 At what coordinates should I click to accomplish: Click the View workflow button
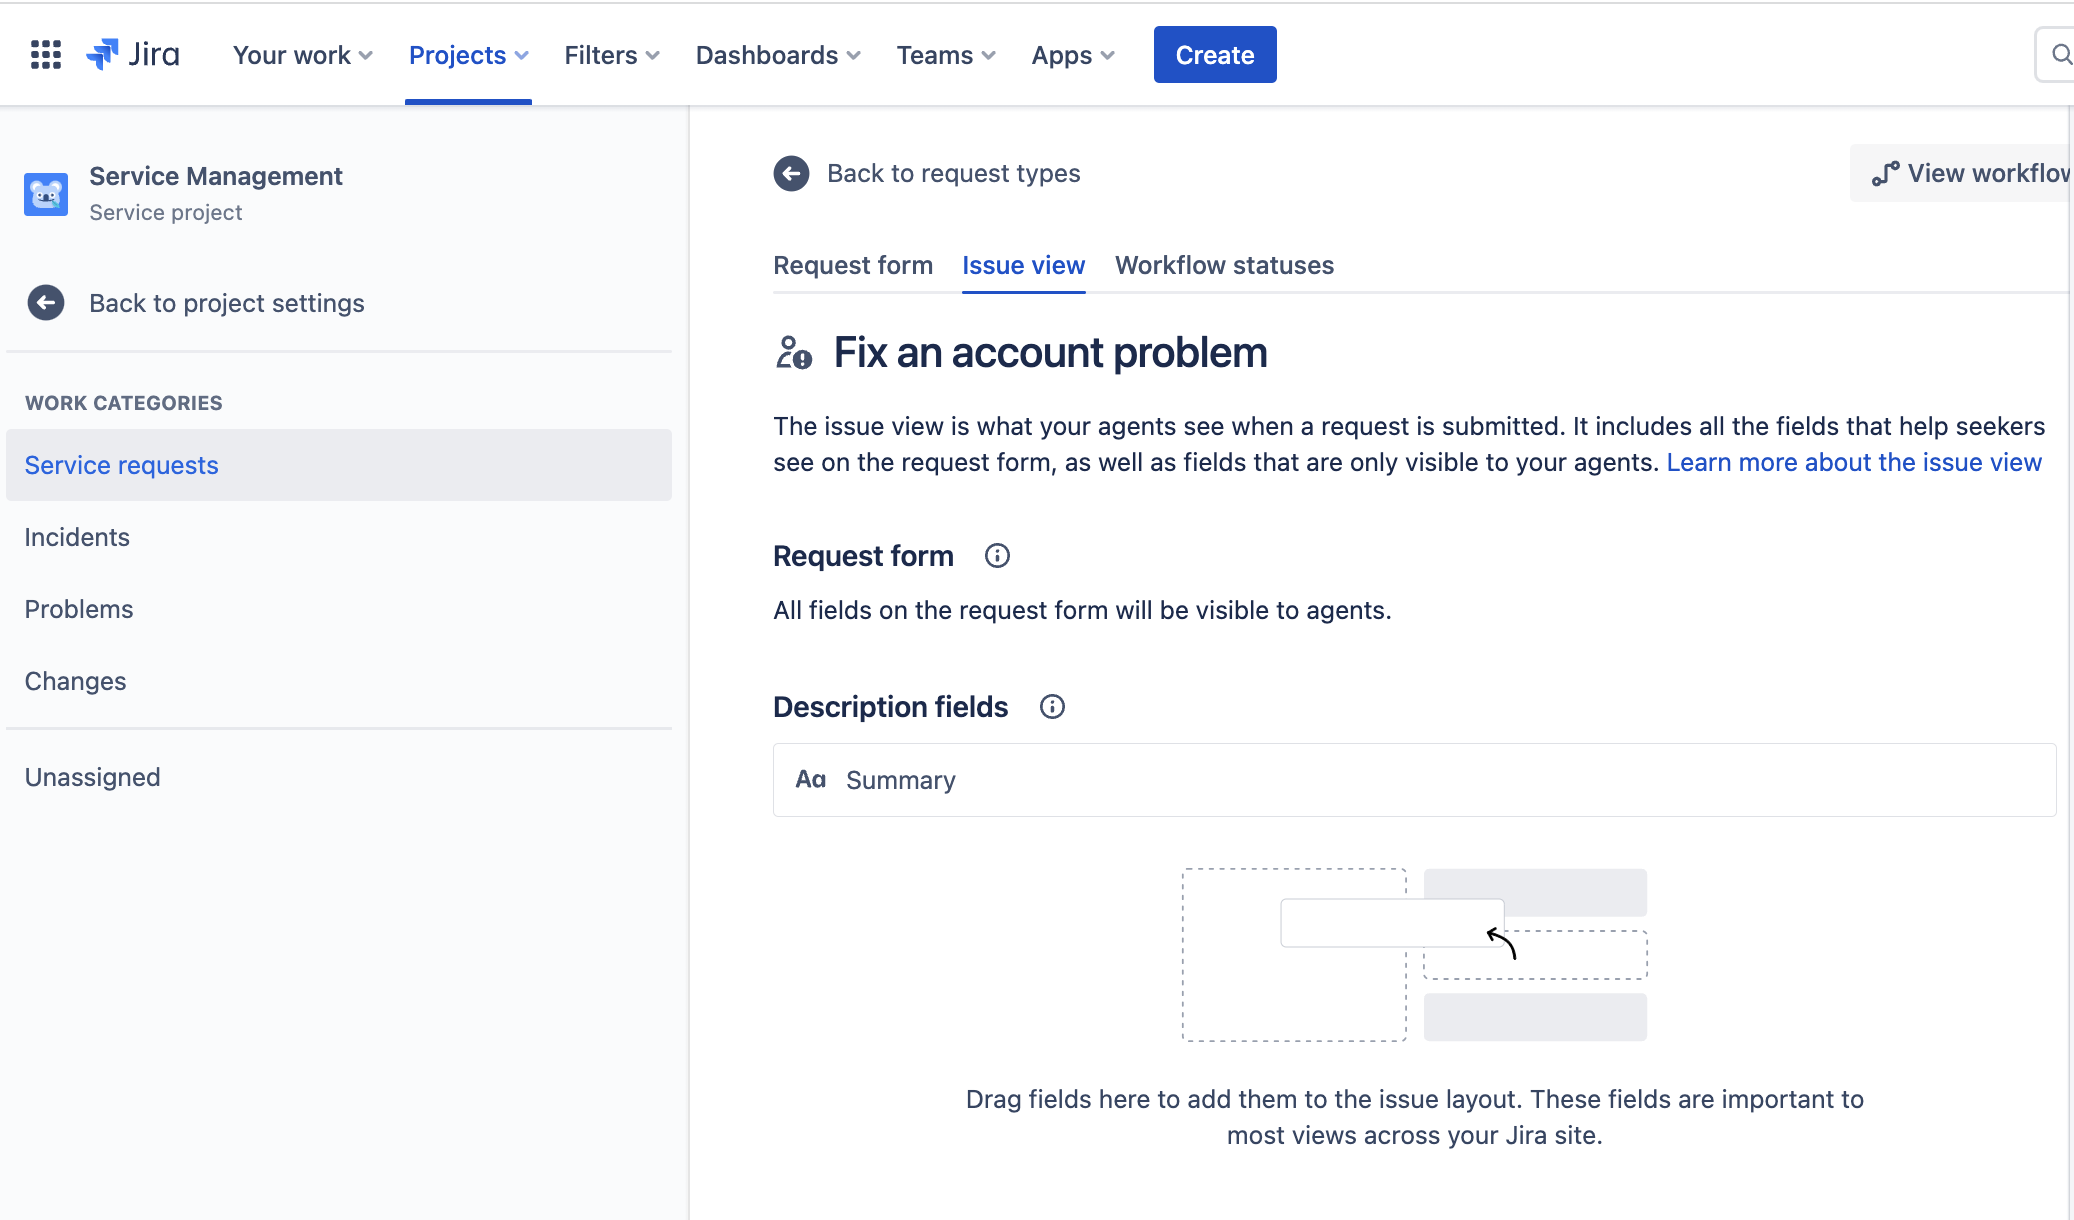click(x=1962, y=174)
